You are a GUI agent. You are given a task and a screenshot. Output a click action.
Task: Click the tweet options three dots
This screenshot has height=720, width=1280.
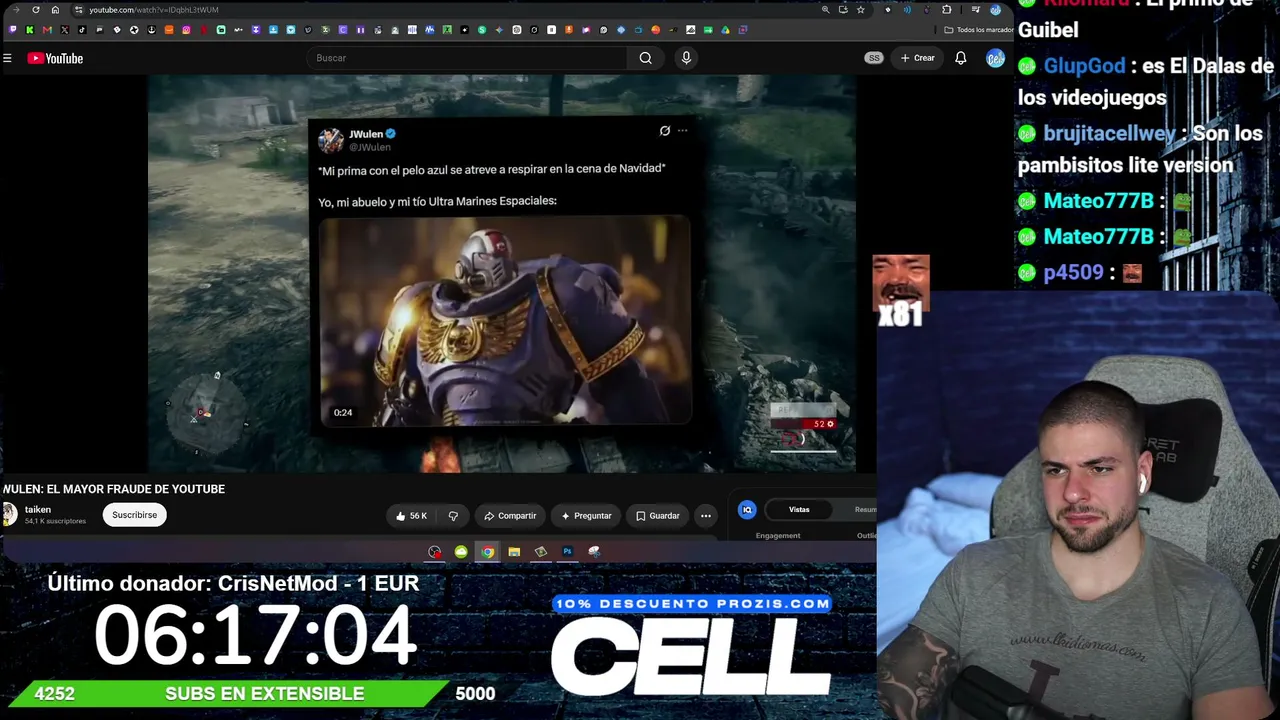(683, 131)
